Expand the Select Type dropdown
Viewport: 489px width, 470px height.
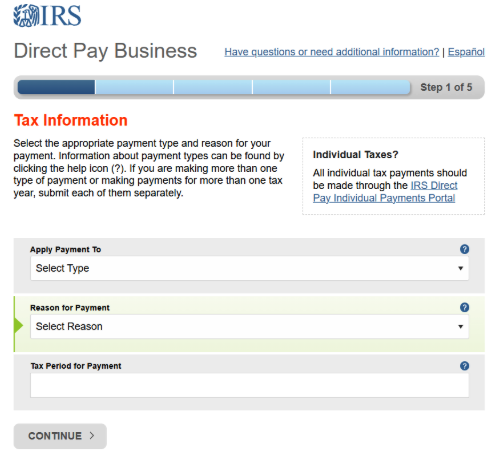tap(249, 268)
